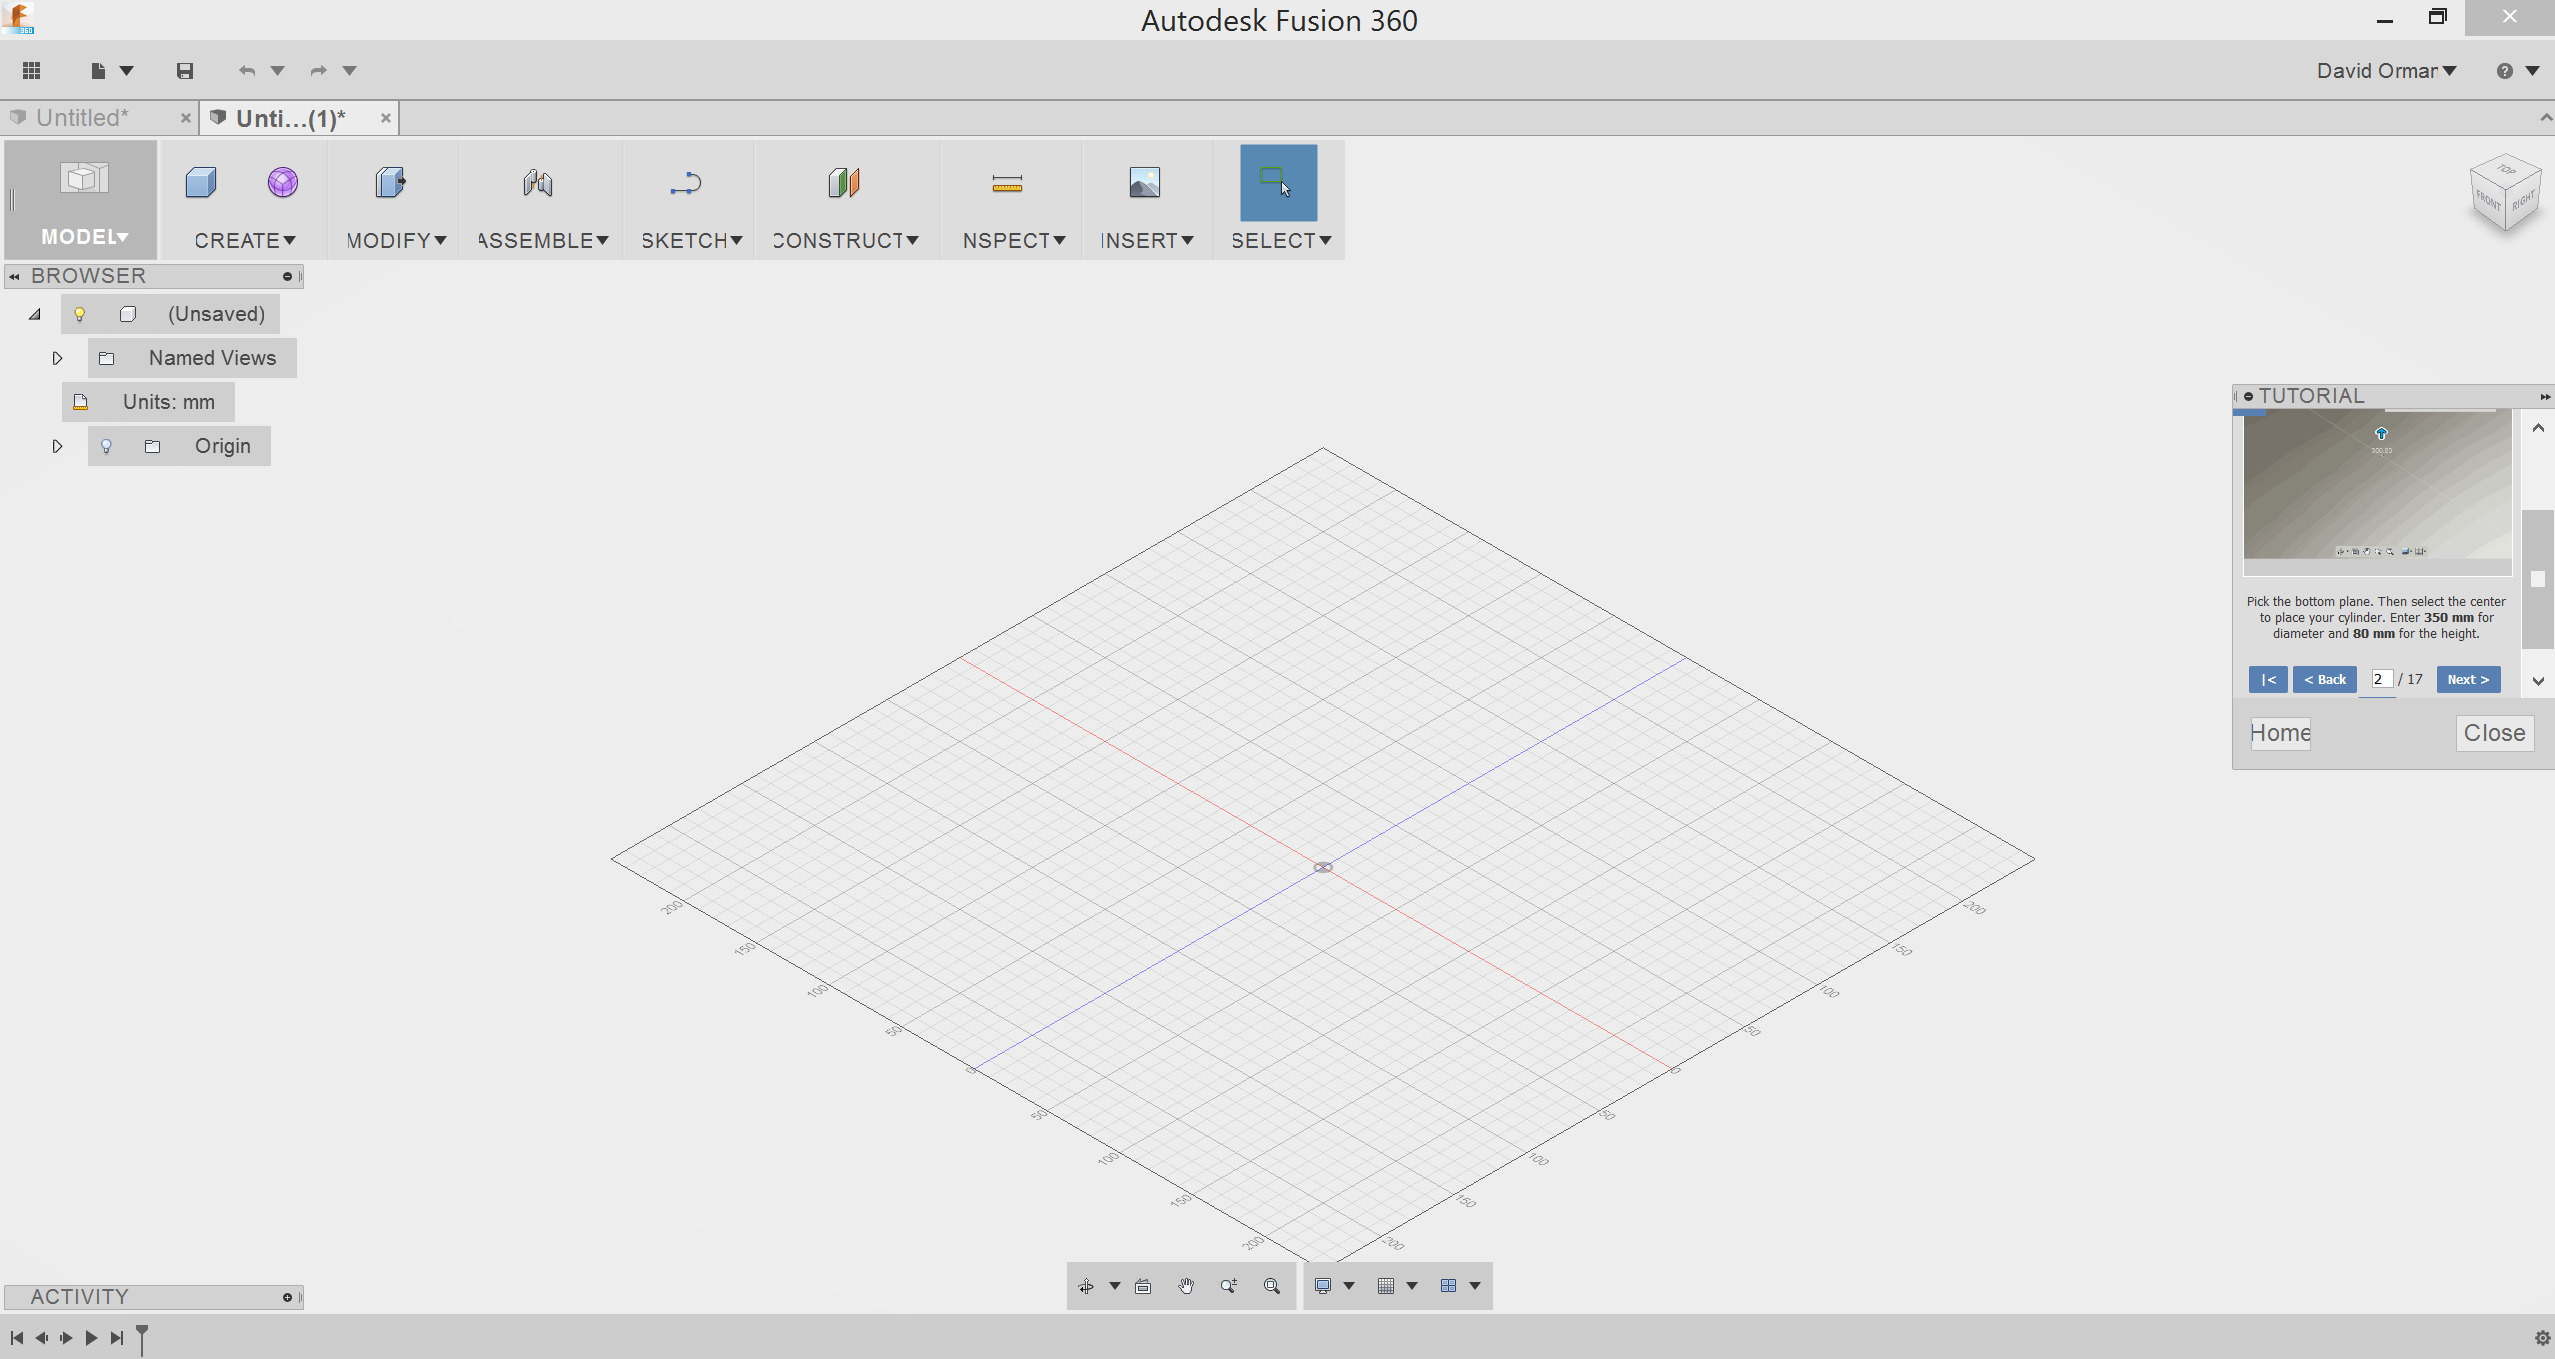This screenshot has width=2555, height=1359.
Task: Open Display Settings dropdown arrow
Action: pos(1349,1286)
